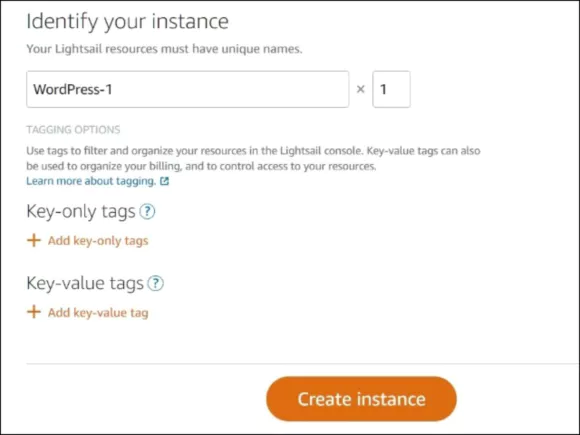Click the Add key-value tag text

[x=98, y=313]
